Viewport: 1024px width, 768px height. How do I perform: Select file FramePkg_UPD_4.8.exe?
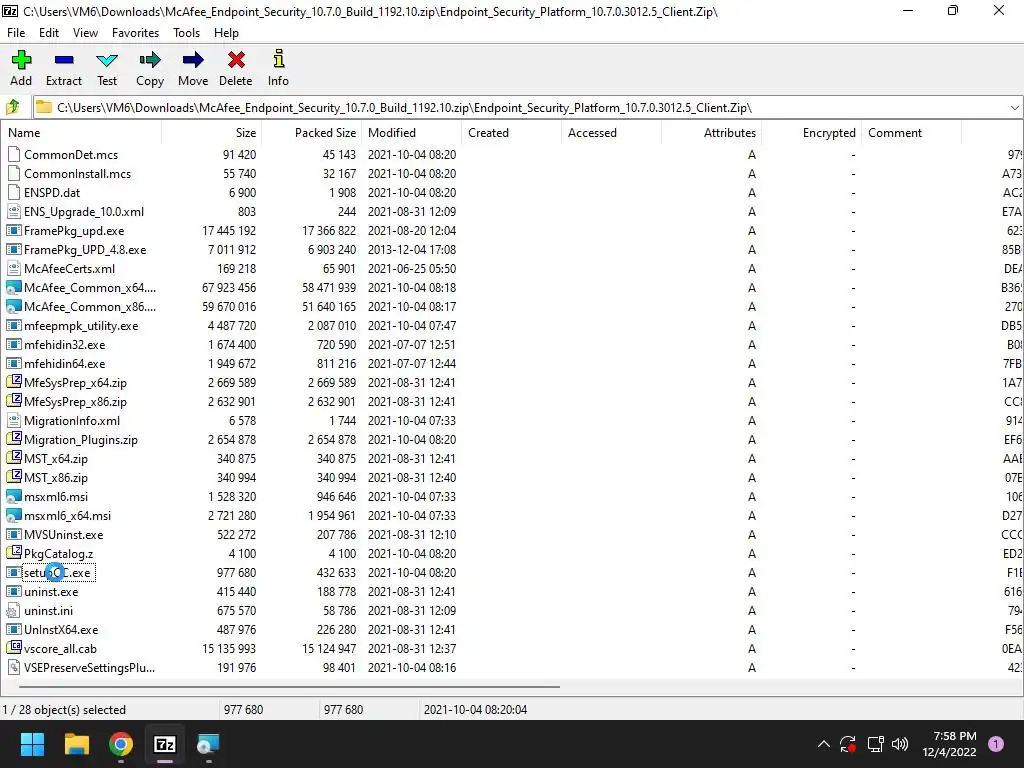tap(85, 249)
